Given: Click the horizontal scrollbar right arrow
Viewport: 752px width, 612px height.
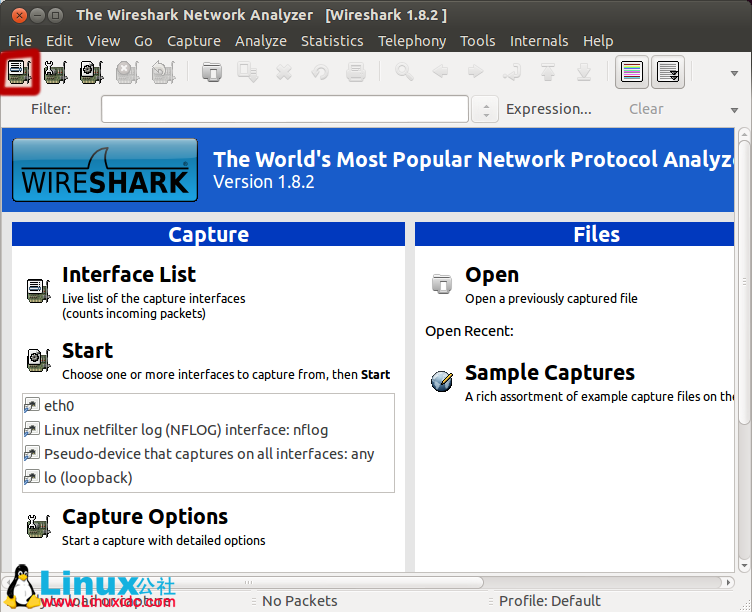Looking at the screenshot, I should 728,582.
